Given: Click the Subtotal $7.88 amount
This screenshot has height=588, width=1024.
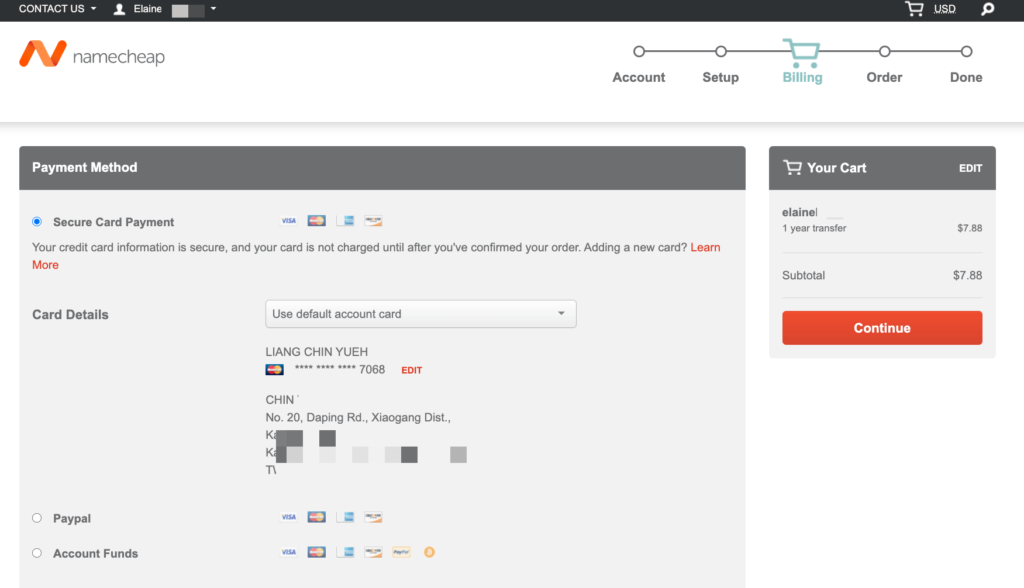Looking at the screenshot, I should [967, 276].
